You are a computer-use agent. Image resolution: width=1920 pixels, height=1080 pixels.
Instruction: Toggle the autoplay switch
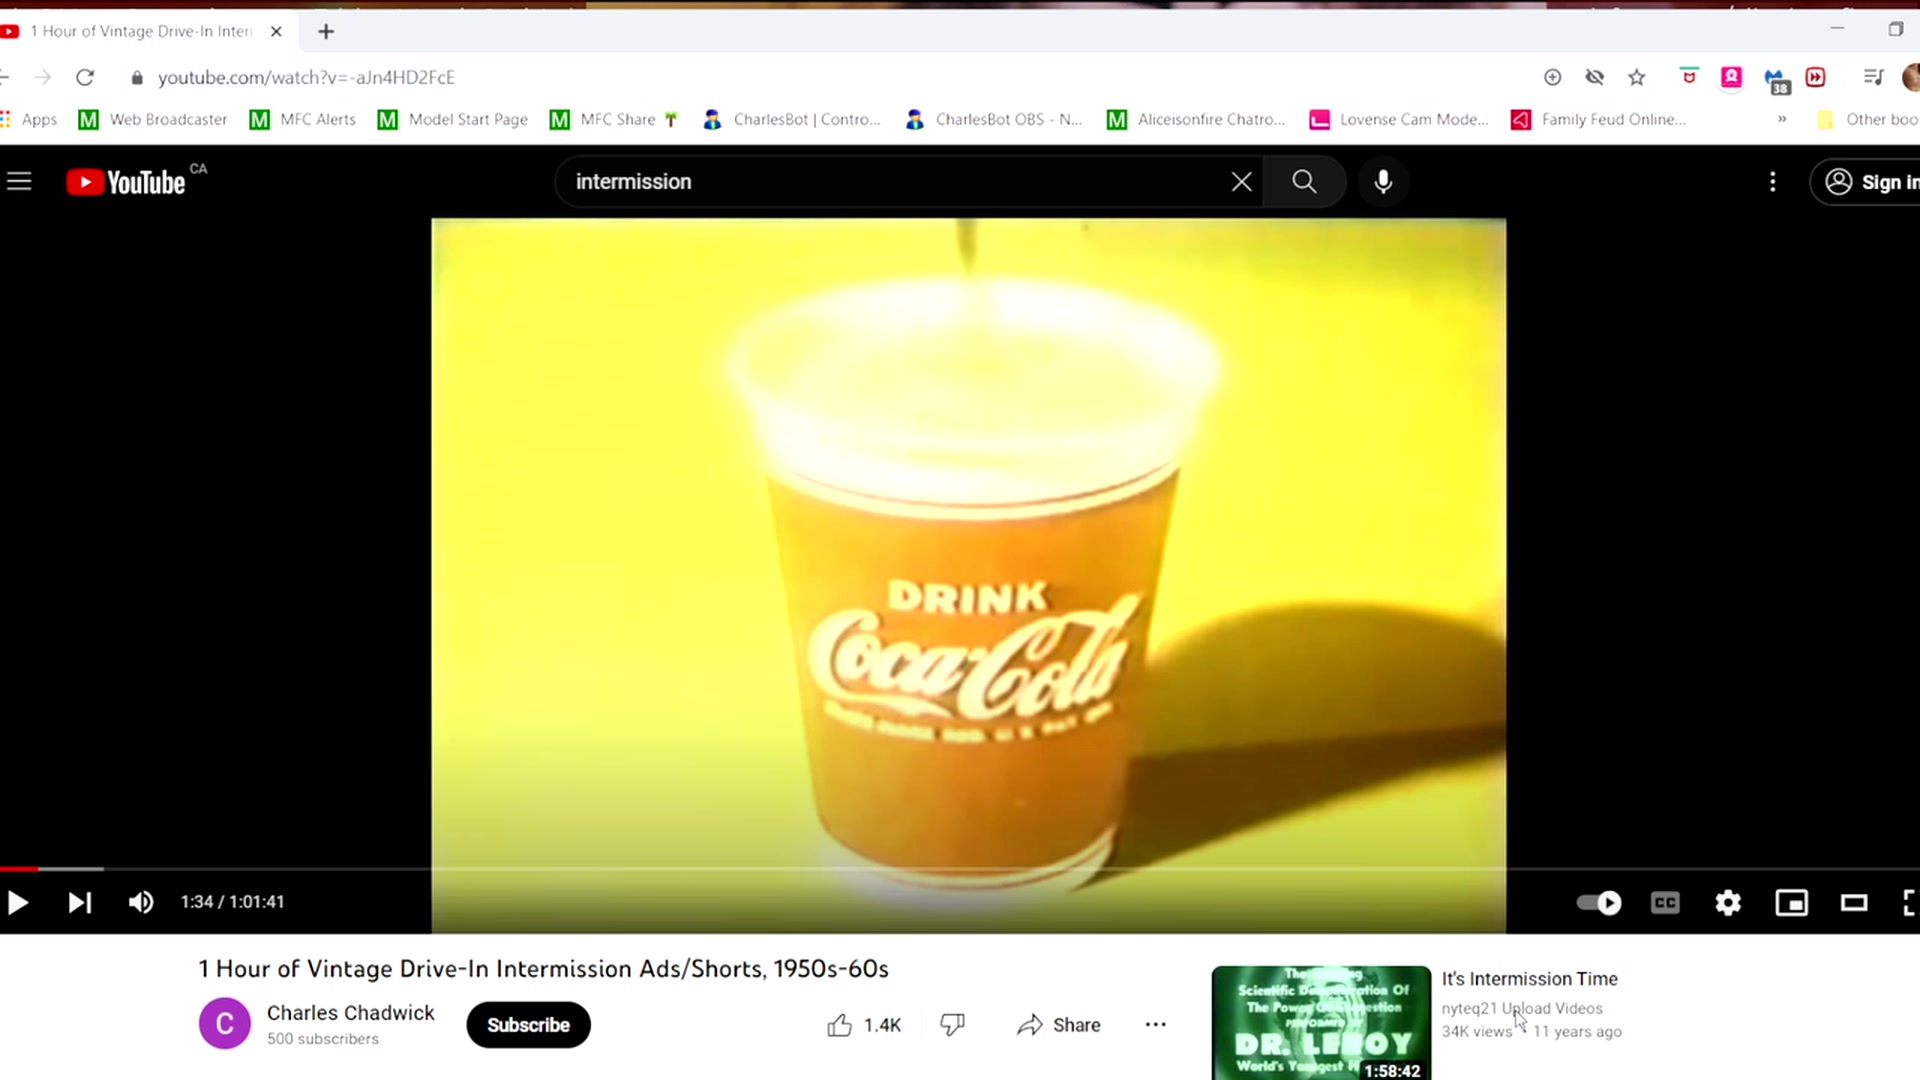pos(1599,903)
